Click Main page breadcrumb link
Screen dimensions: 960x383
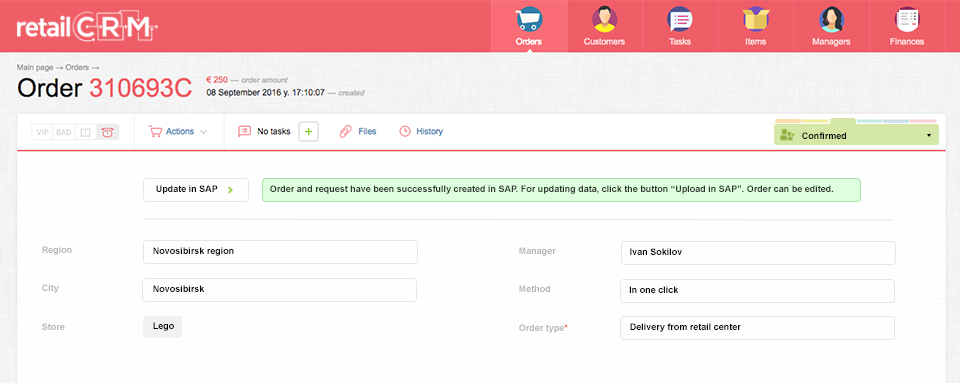click(x=35, y=67)
